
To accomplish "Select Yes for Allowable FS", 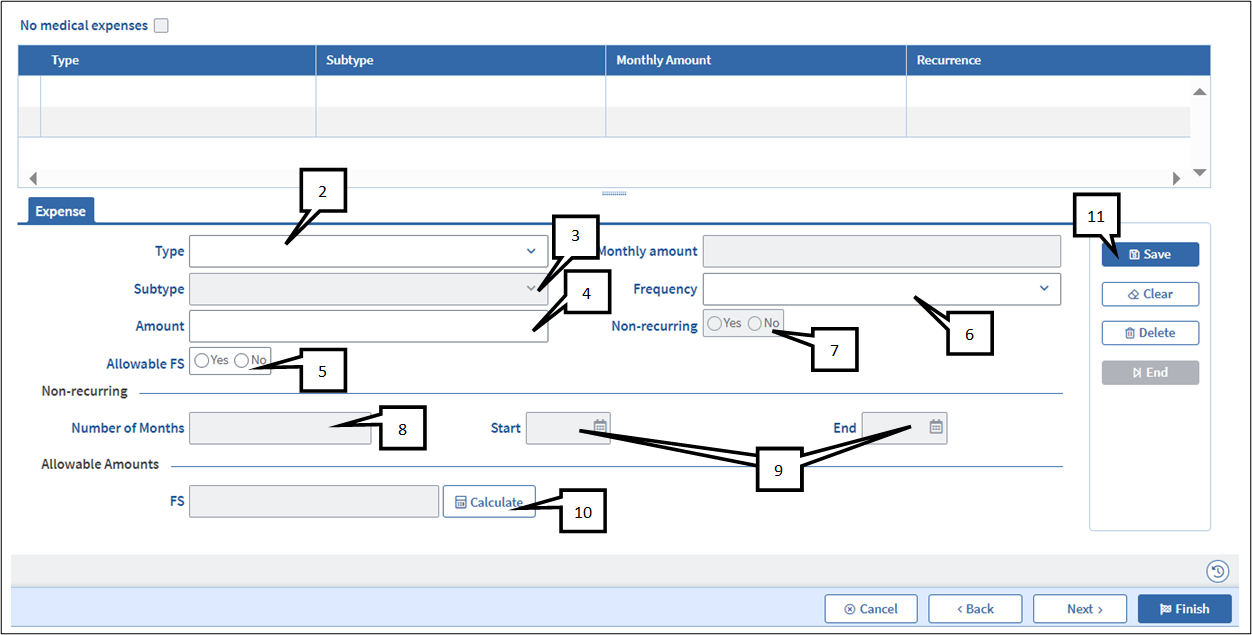I will tap(202, 361).
